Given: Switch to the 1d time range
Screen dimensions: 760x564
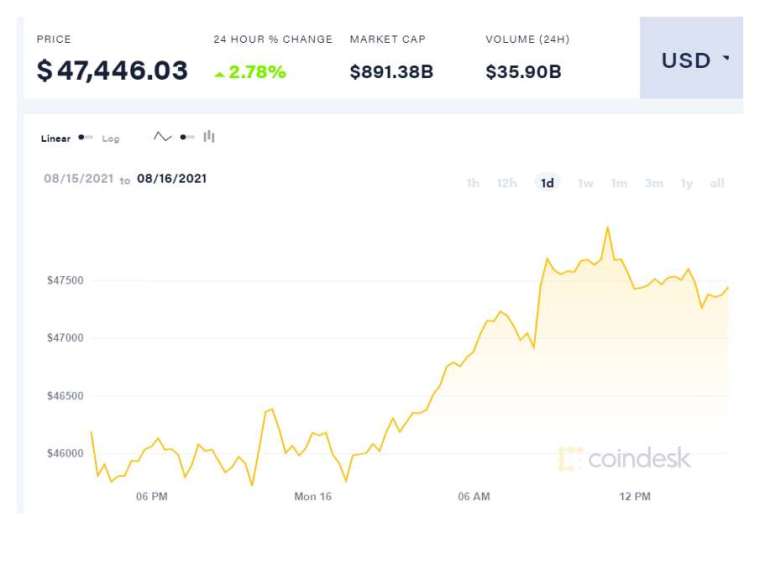Looking at the screenshot, I should (x=547, y=183).
